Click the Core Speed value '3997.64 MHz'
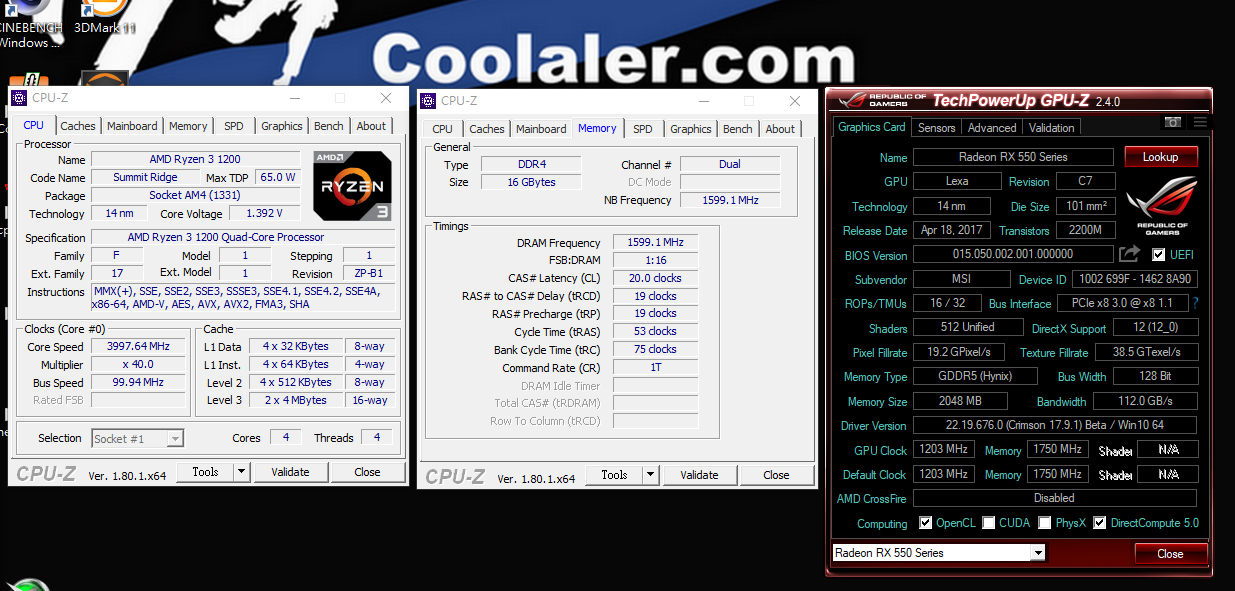This screenshot has width=1235, height=591. 138,346
